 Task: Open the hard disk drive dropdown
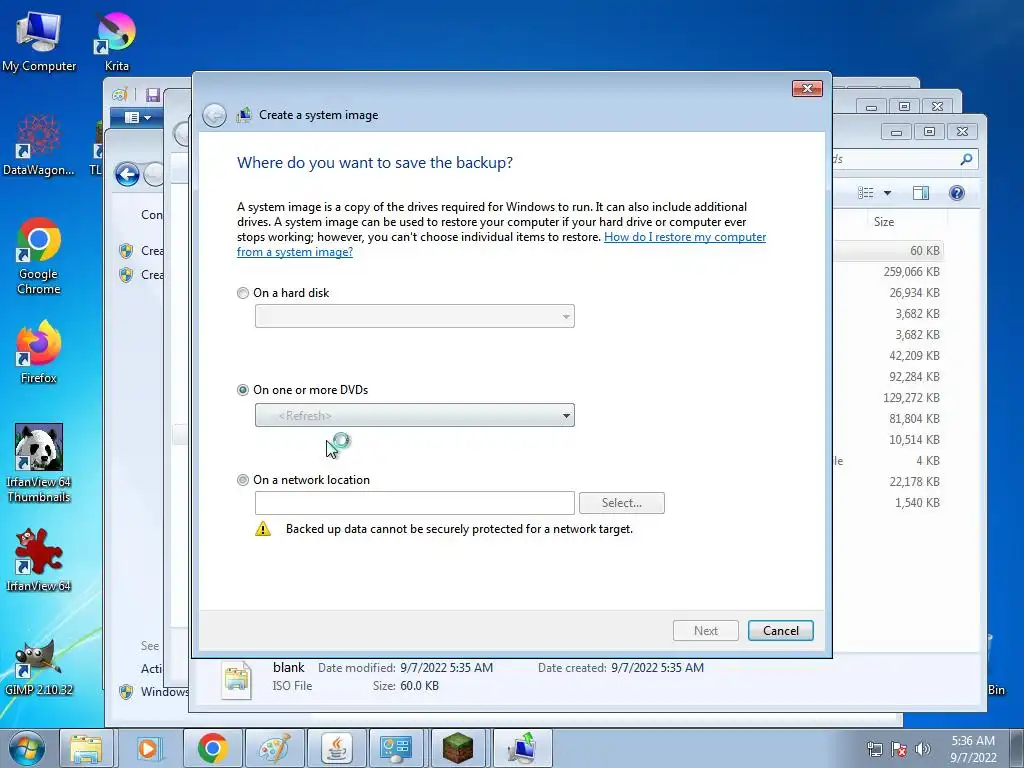tap(415, 316)
